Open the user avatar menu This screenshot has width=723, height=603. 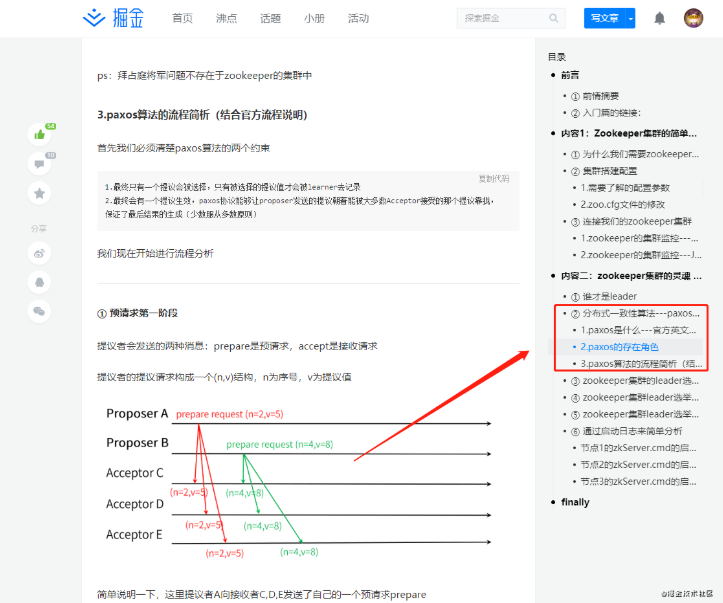click(x=693, y=18)
